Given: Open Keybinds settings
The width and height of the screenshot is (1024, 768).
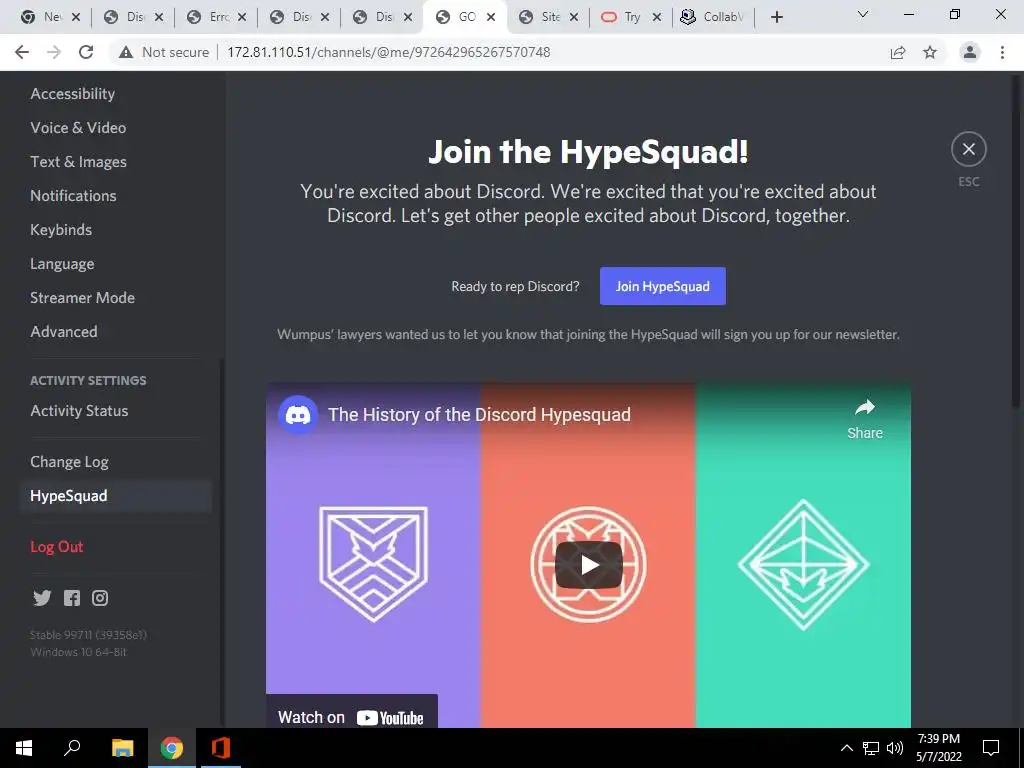Looking at the screenshot, I should point(61,230).
